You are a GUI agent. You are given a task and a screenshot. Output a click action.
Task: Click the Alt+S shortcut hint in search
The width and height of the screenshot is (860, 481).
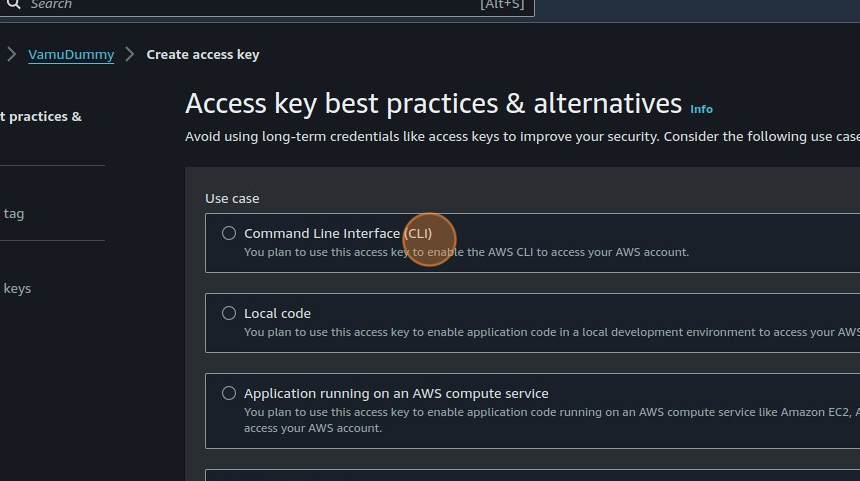pyautogui.click(x=502, y=5)
